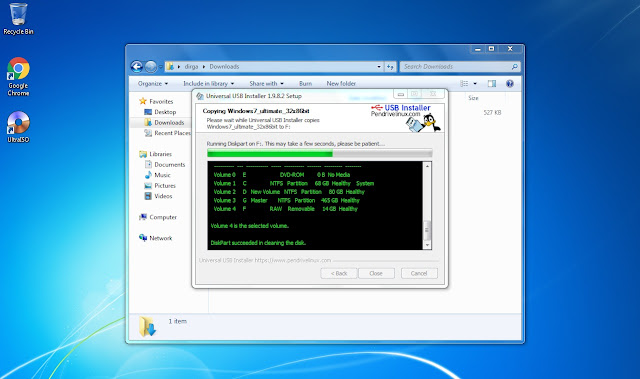The width and height of the screenshot is (640, 379).
Task: Click the 'Volume 1' C NTFS row
Action: tap(293, 184)
